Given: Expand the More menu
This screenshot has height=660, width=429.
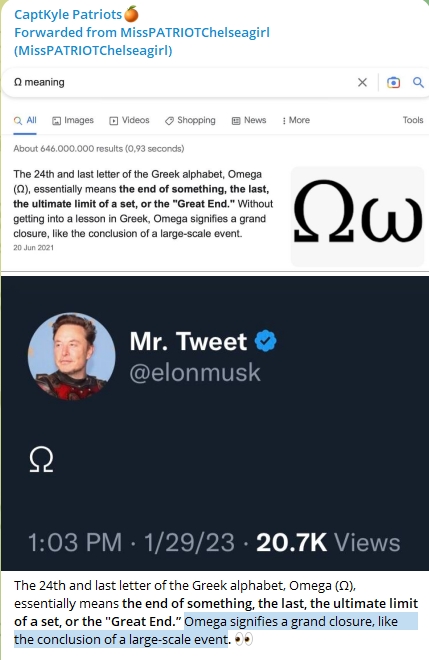Looking at the screenshot, I should (296, 120).
